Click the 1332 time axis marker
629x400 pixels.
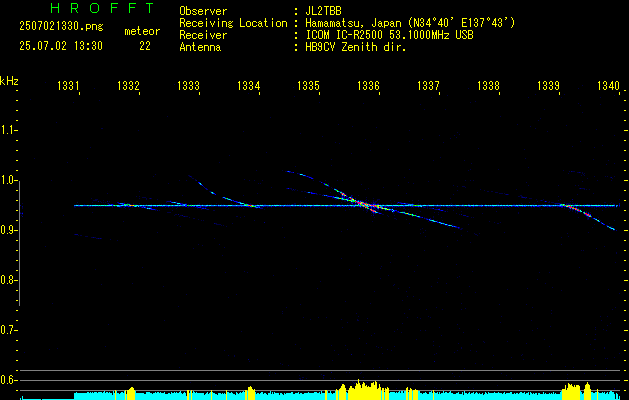pos(128,85)
